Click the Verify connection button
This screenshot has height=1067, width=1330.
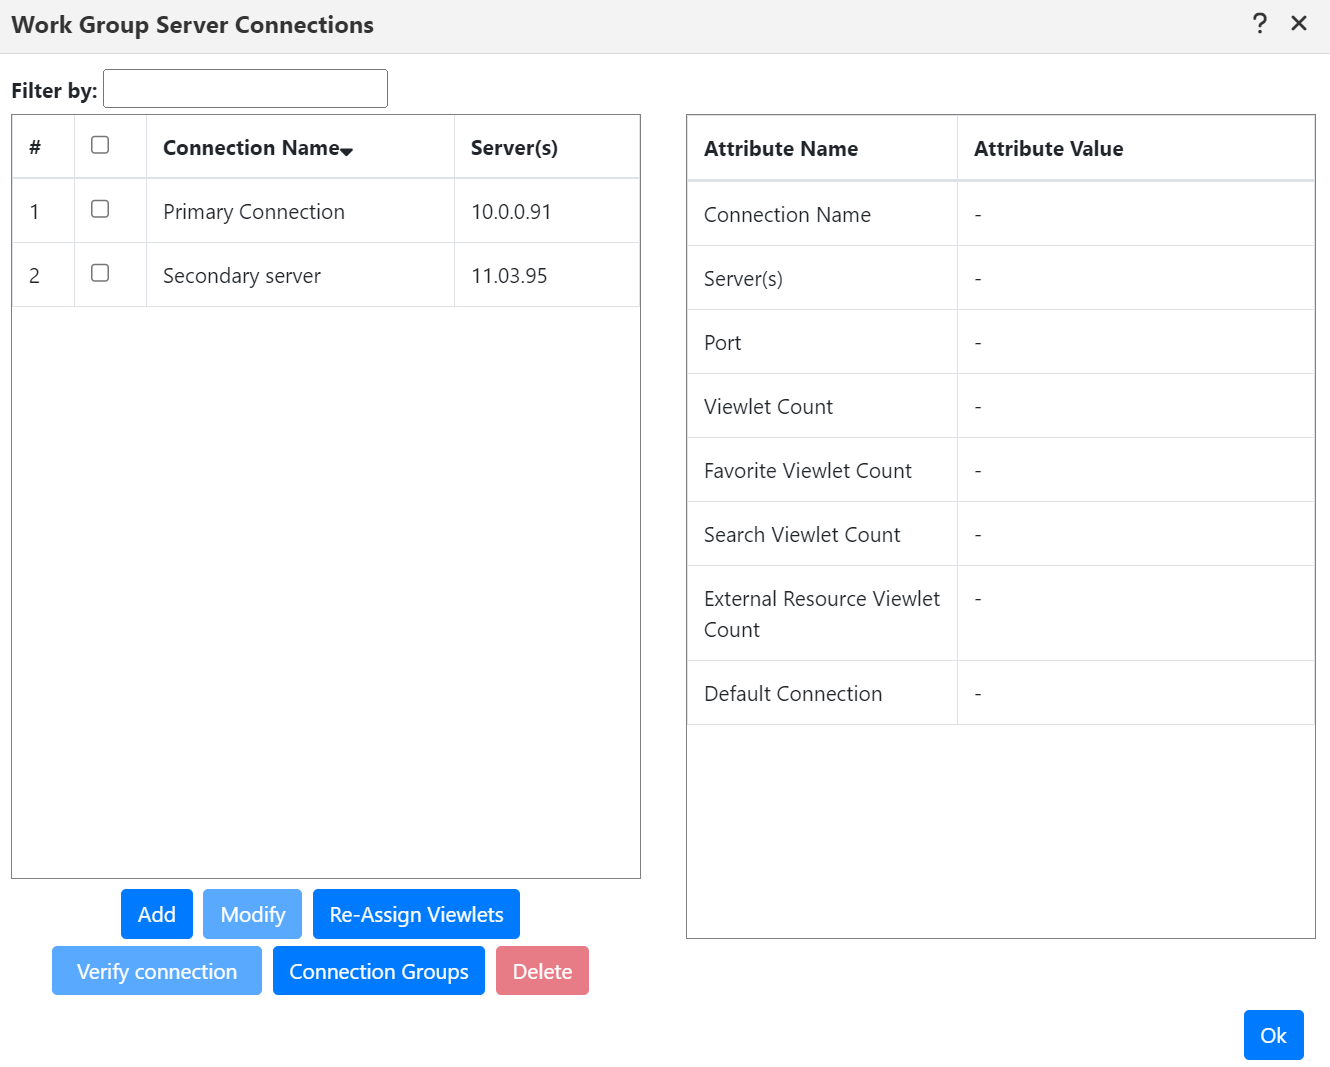point(157,971)
